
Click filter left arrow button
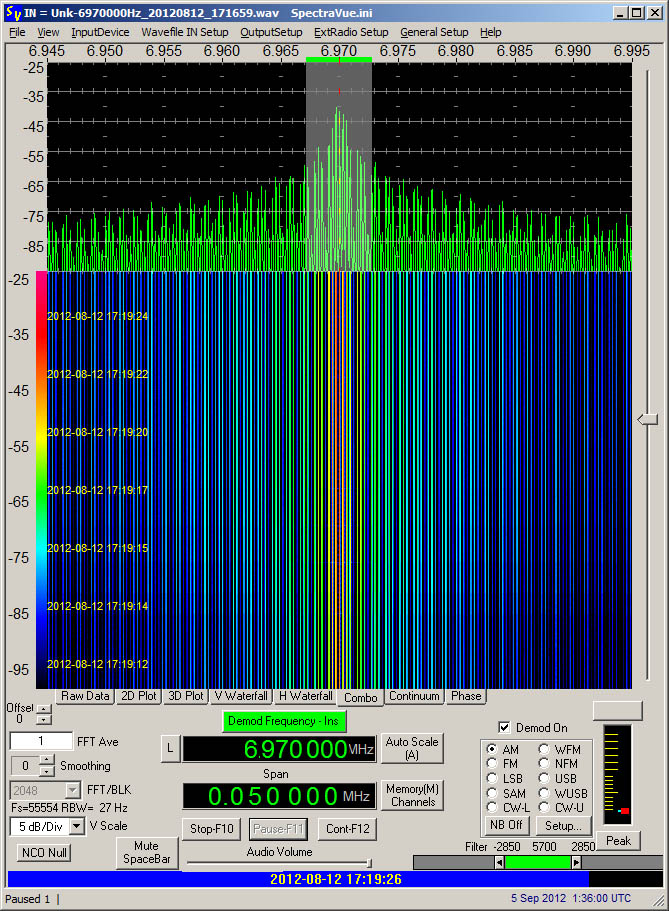pos(499,862)
